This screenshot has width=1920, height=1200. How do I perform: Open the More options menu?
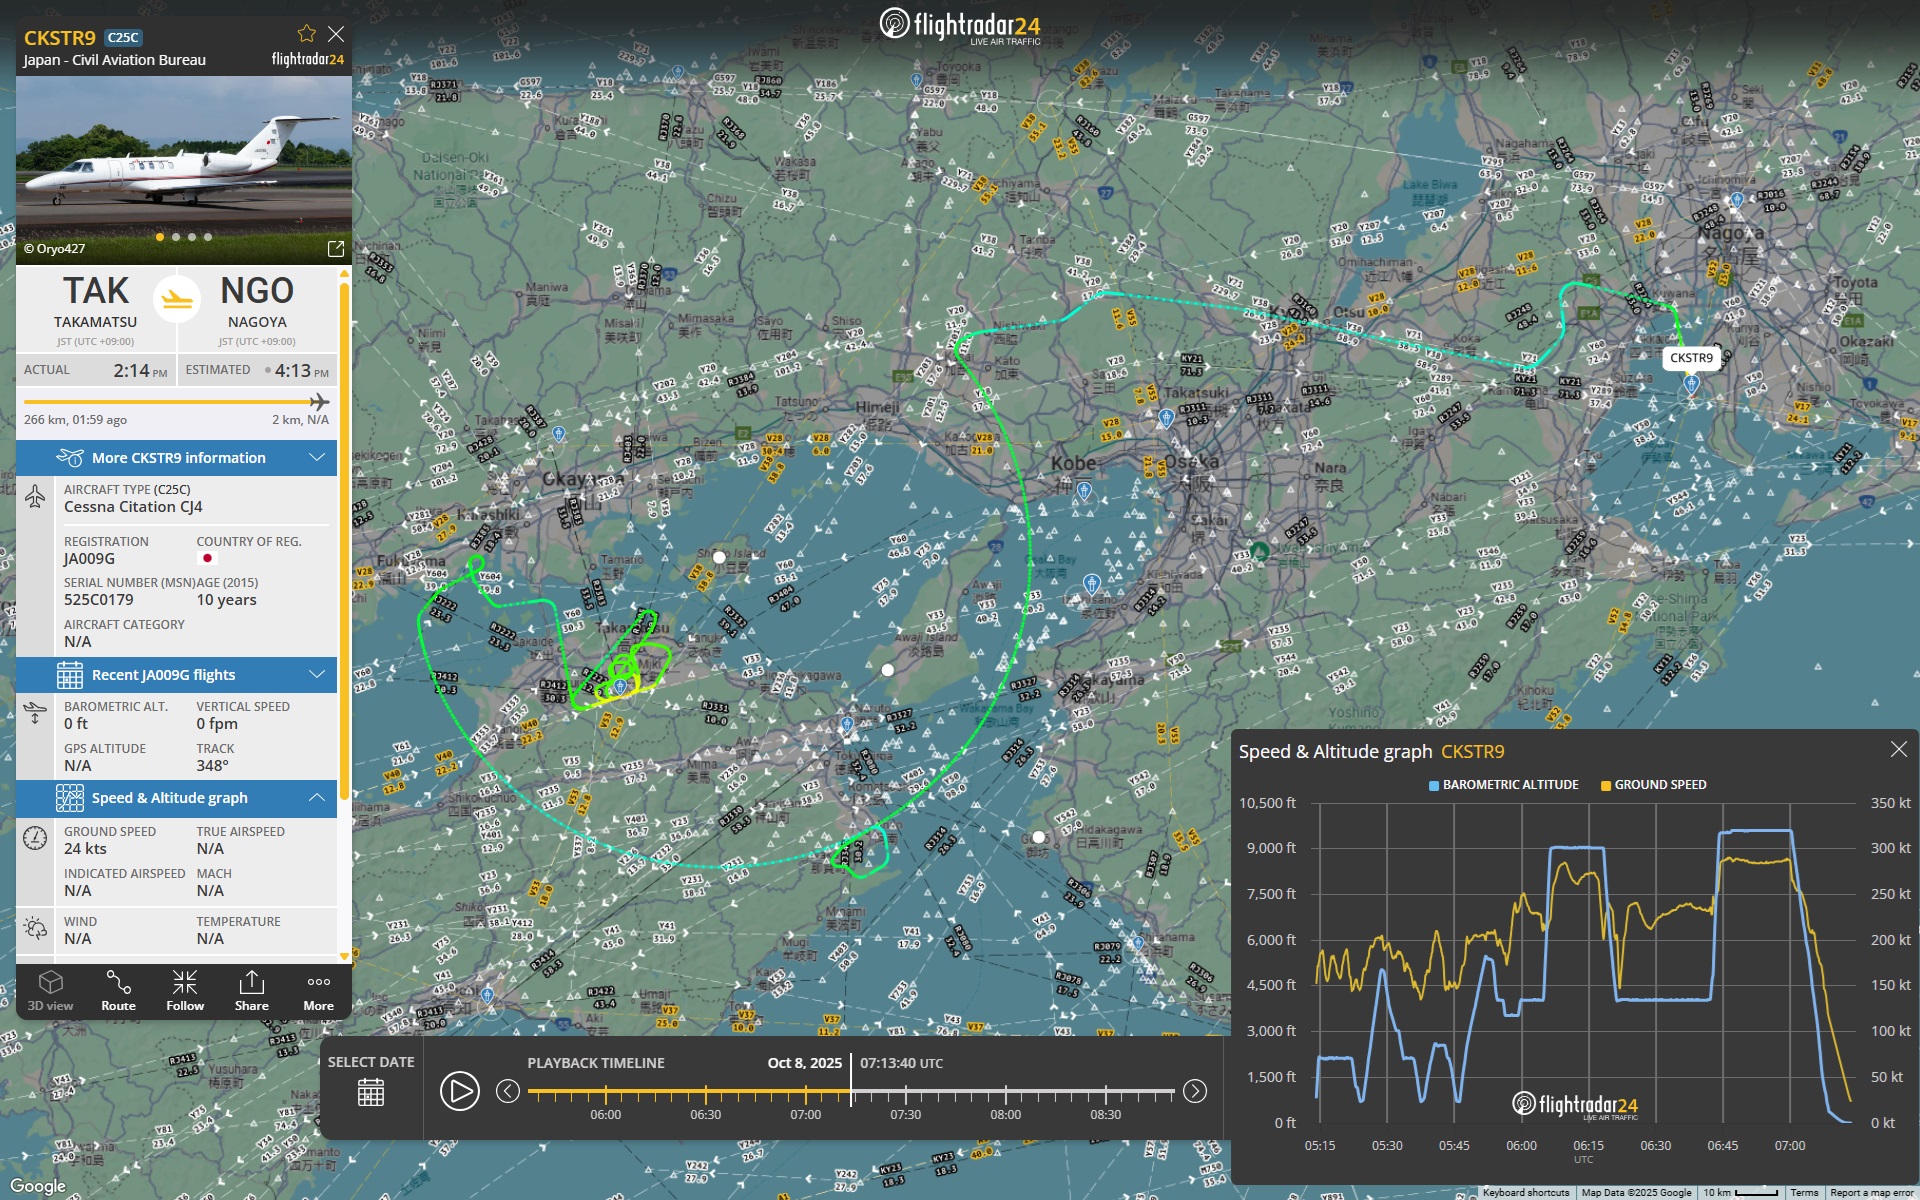click(318, 991)
